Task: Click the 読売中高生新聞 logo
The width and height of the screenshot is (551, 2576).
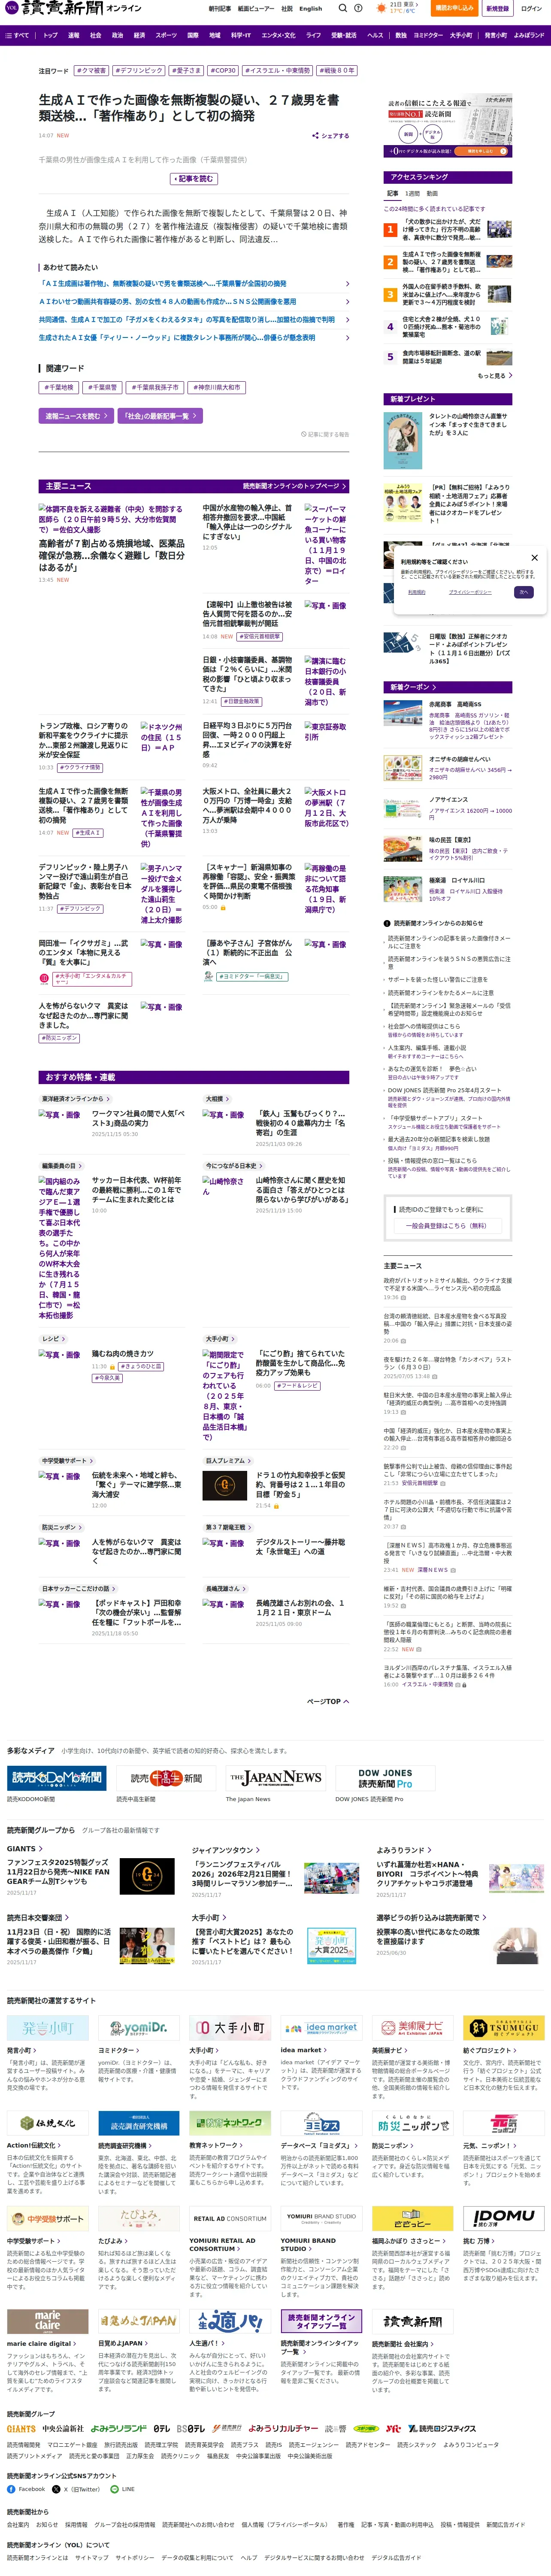Action: click(x=166, y=1777)
